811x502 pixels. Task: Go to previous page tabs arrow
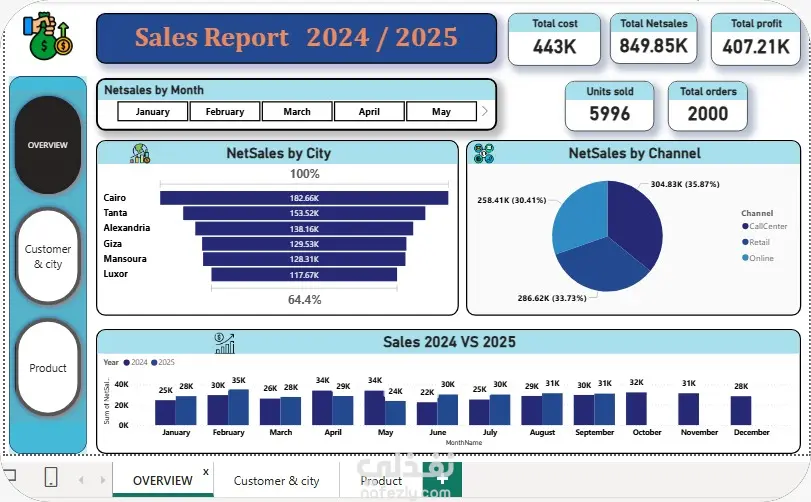coord(81,480)
